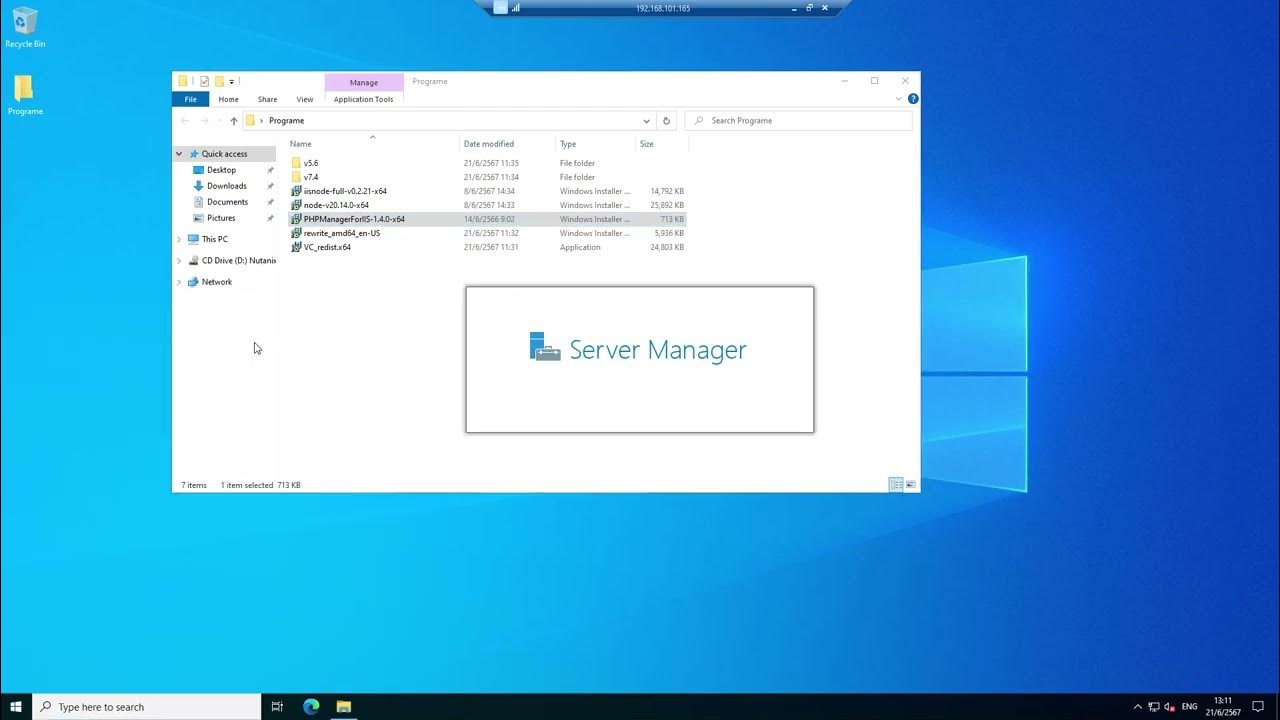
Task: Open the Share ribbon tab
Action: (267, 99)
